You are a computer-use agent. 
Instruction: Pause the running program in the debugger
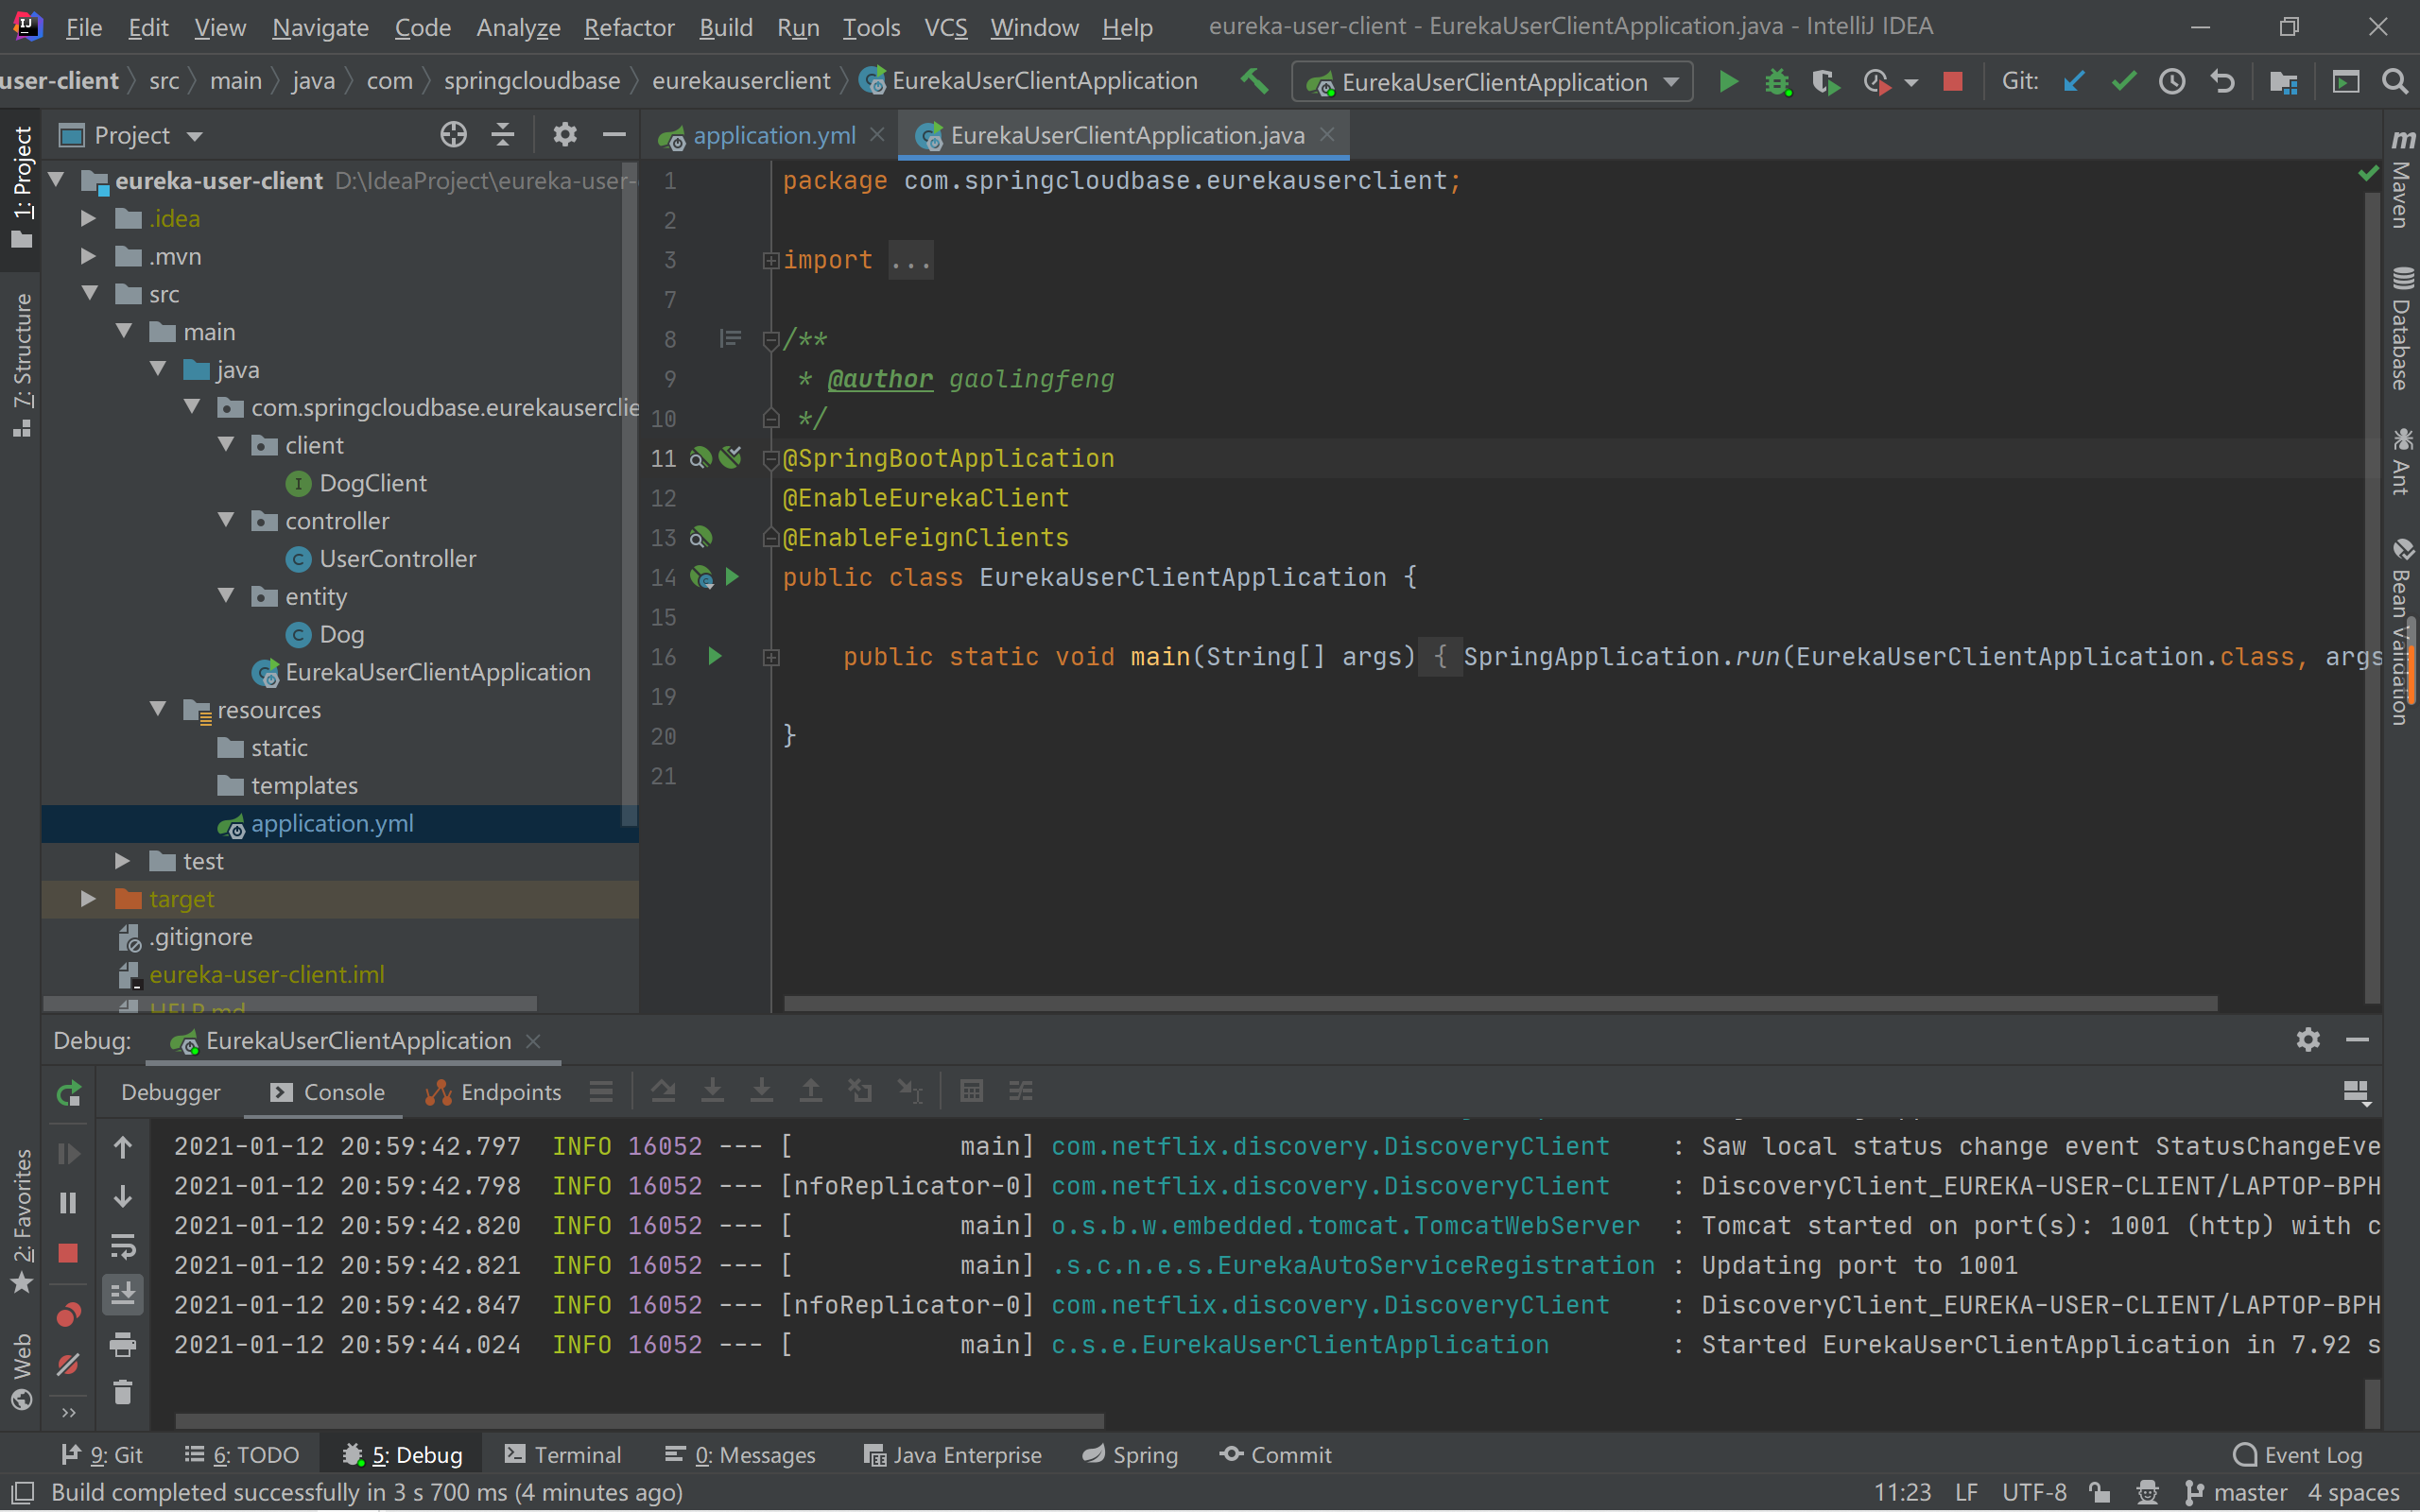click(x=67, y=1202)
